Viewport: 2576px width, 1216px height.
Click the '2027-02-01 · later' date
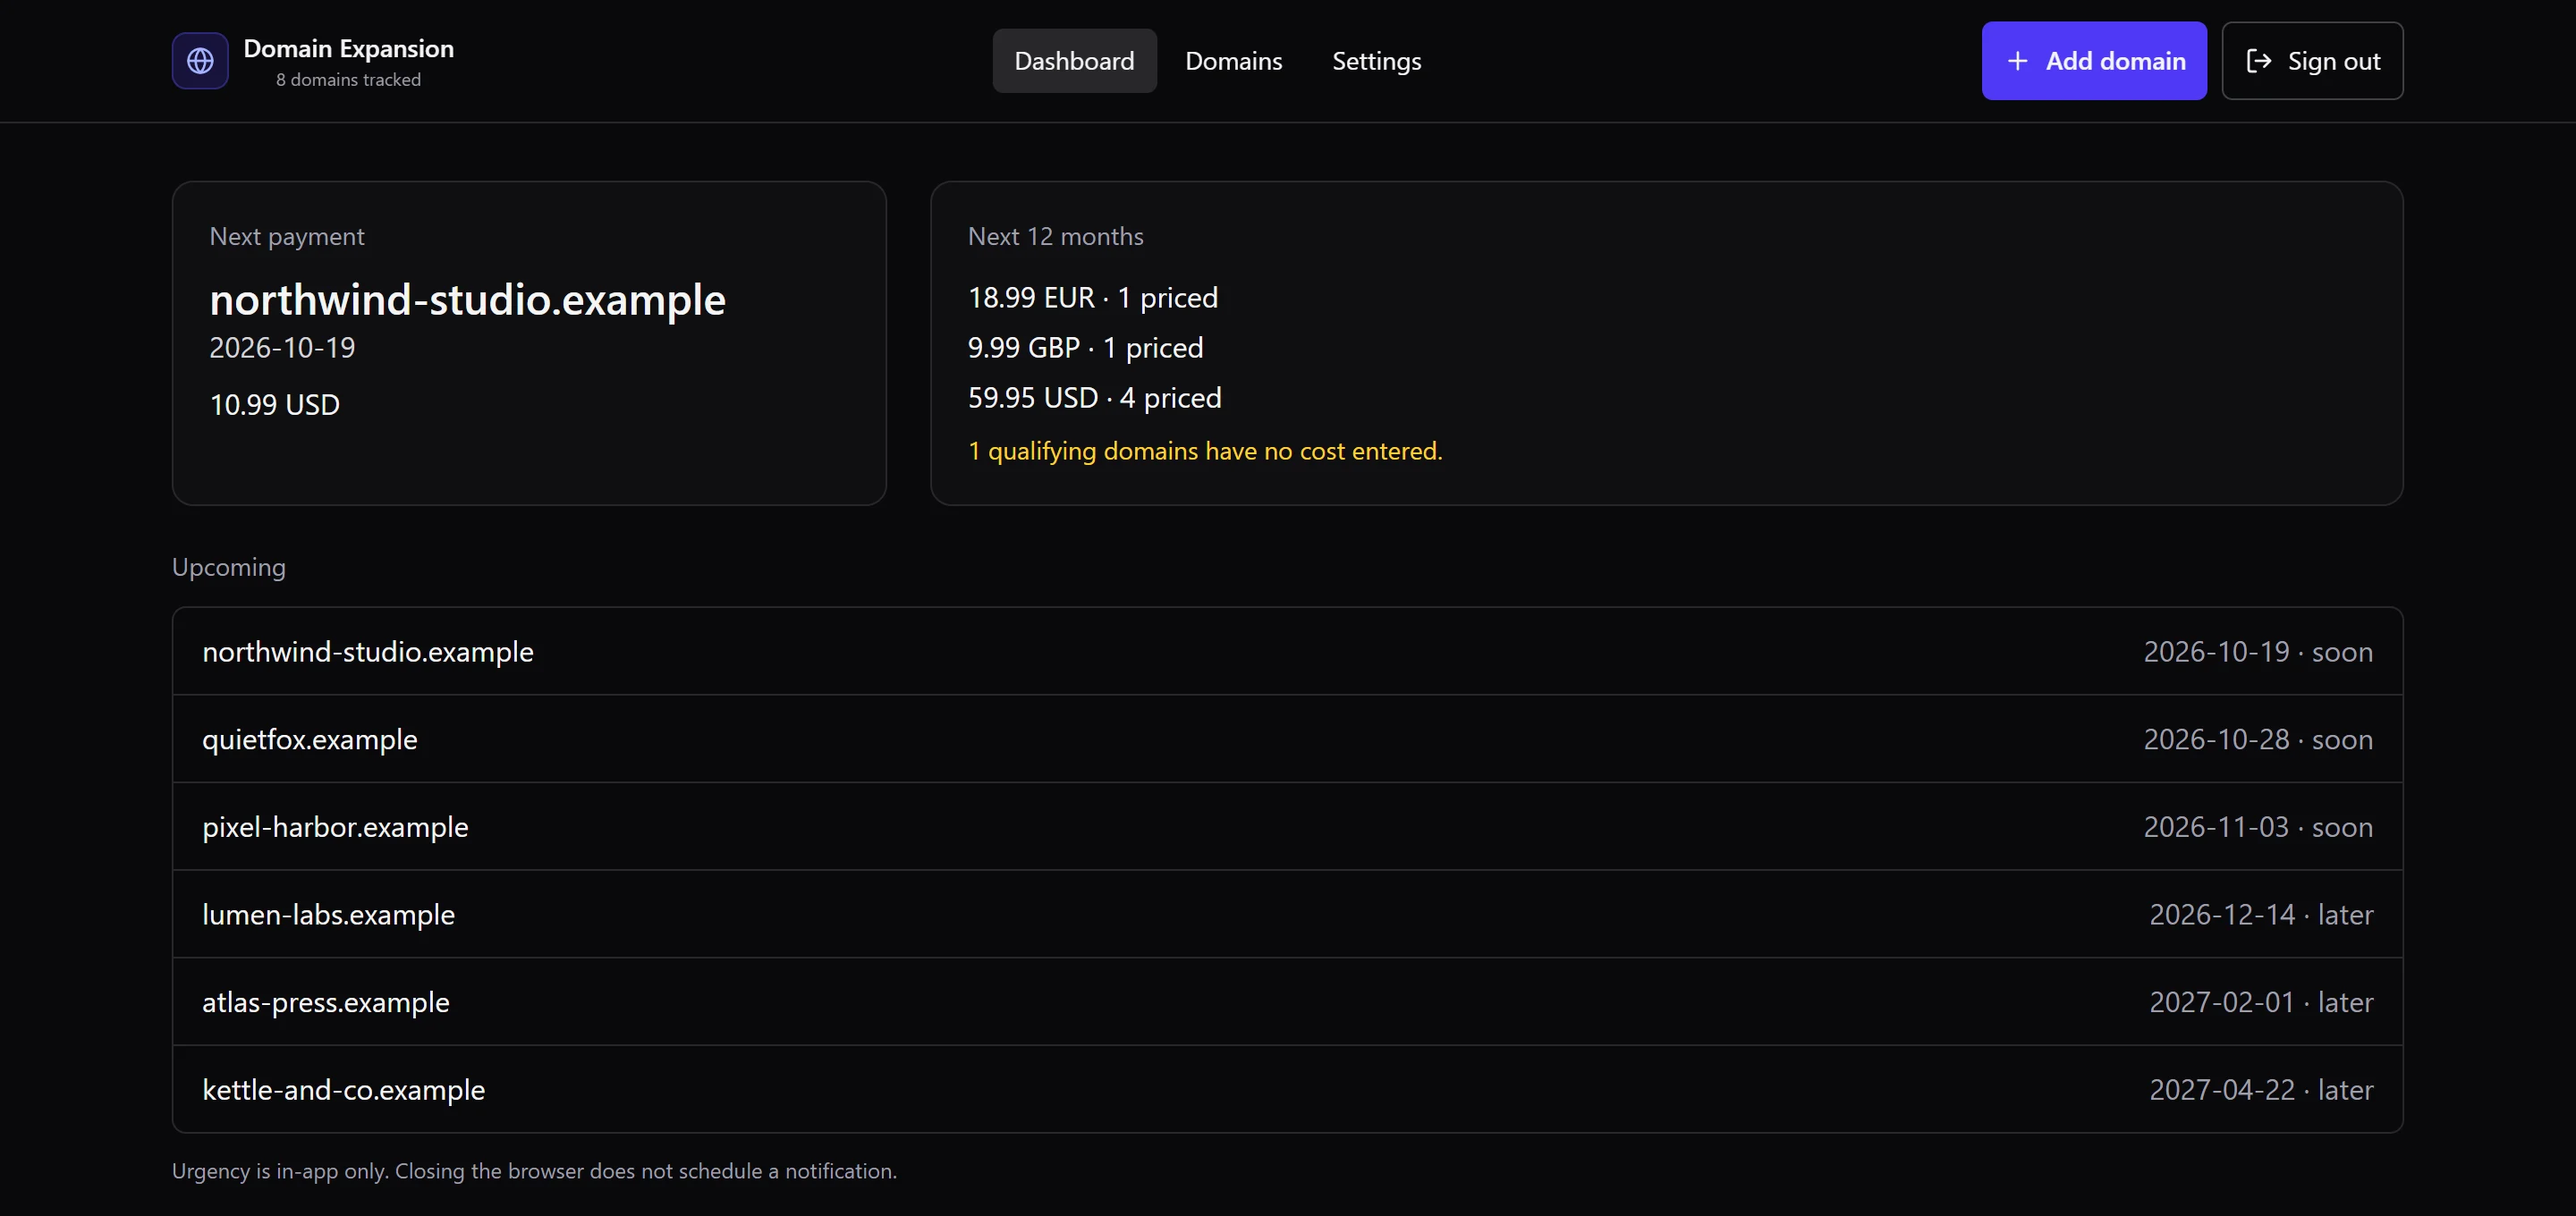(2260, 1002)
